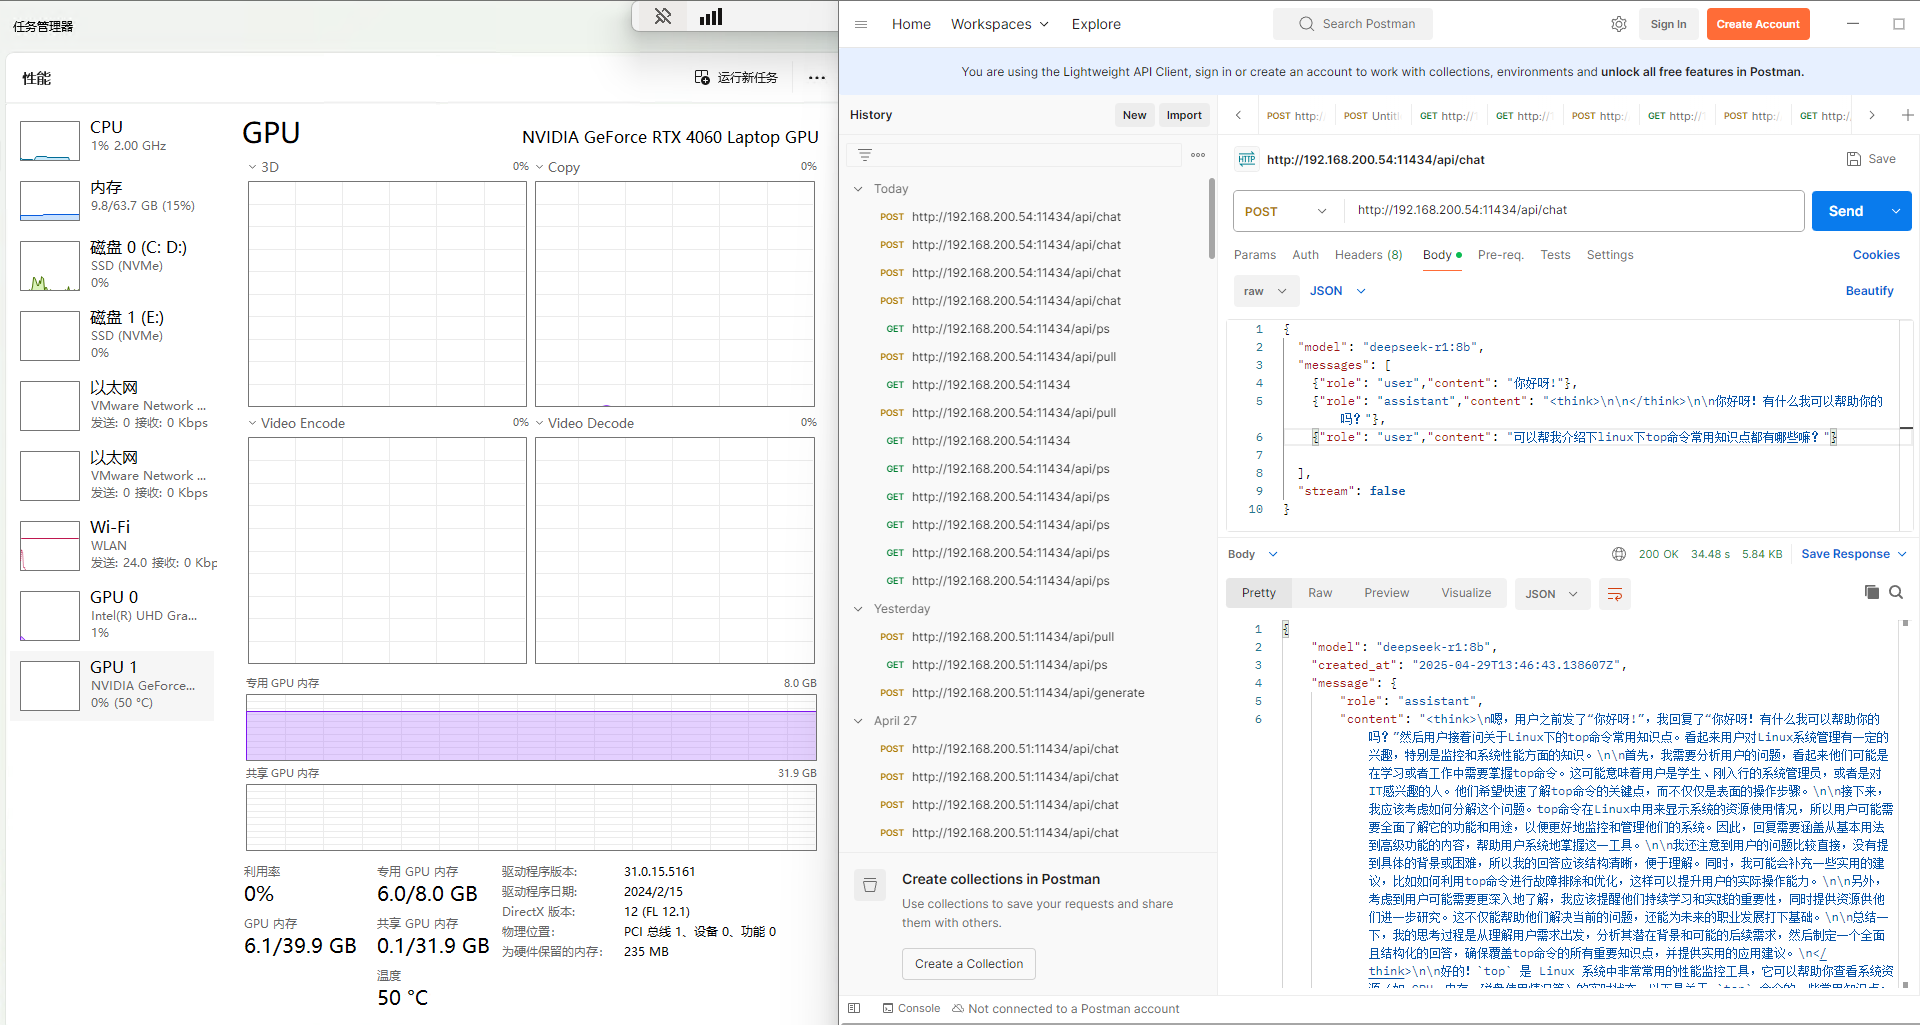Click the search magnifier in Search Postman
Screen dimensions: 1920x1025
(1306, 24)
